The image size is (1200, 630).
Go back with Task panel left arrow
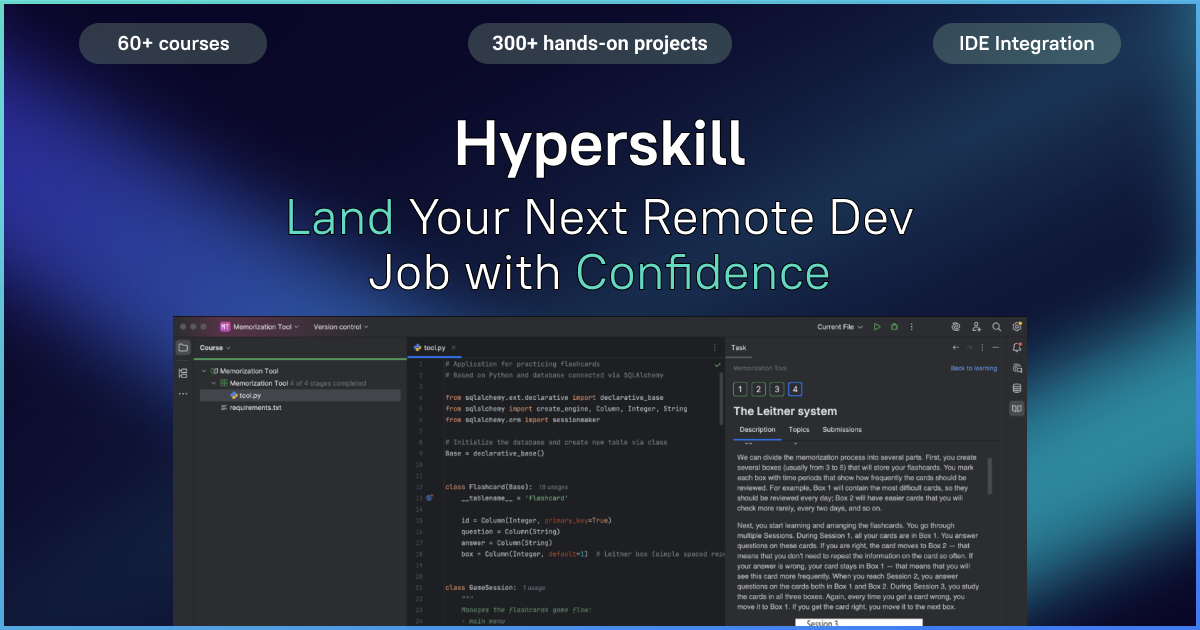(955, 348)
